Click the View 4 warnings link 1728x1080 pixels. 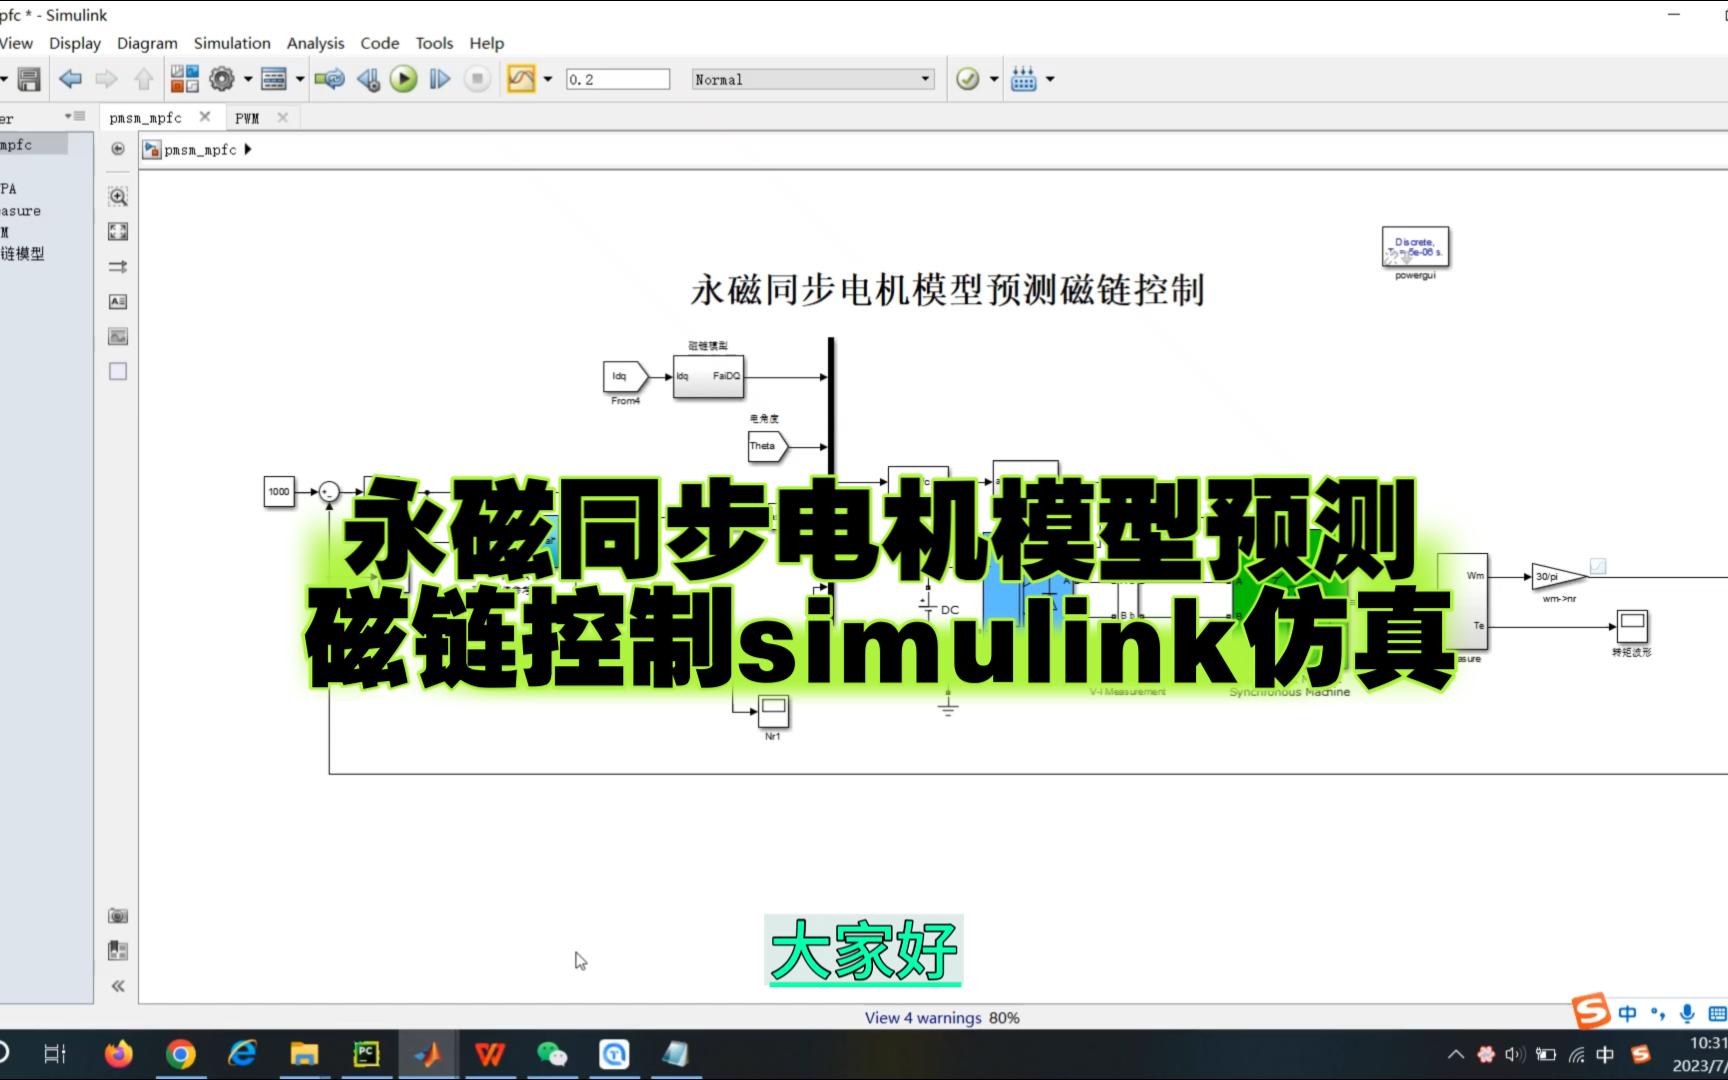[923, 1018]
